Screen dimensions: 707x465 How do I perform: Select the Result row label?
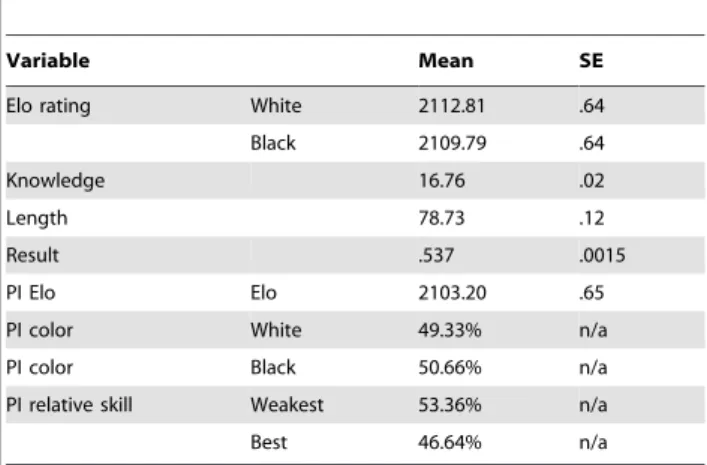[32, 255]
